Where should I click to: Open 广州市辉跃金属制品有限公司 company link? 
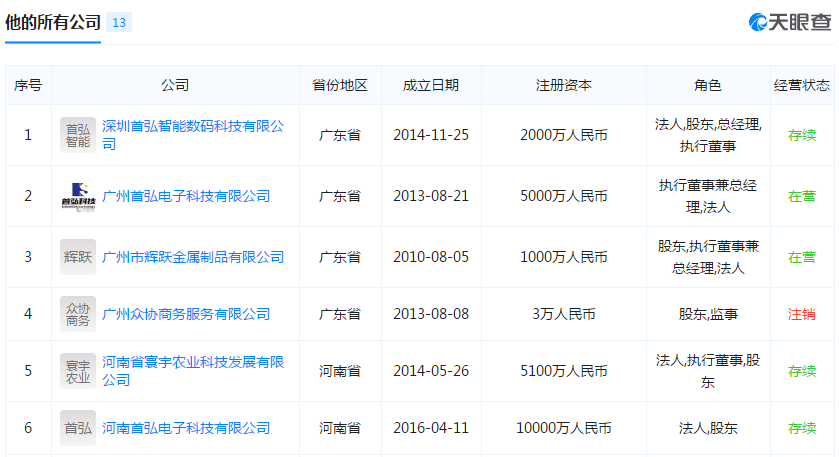pyautogui.click(x=193, y=257)
